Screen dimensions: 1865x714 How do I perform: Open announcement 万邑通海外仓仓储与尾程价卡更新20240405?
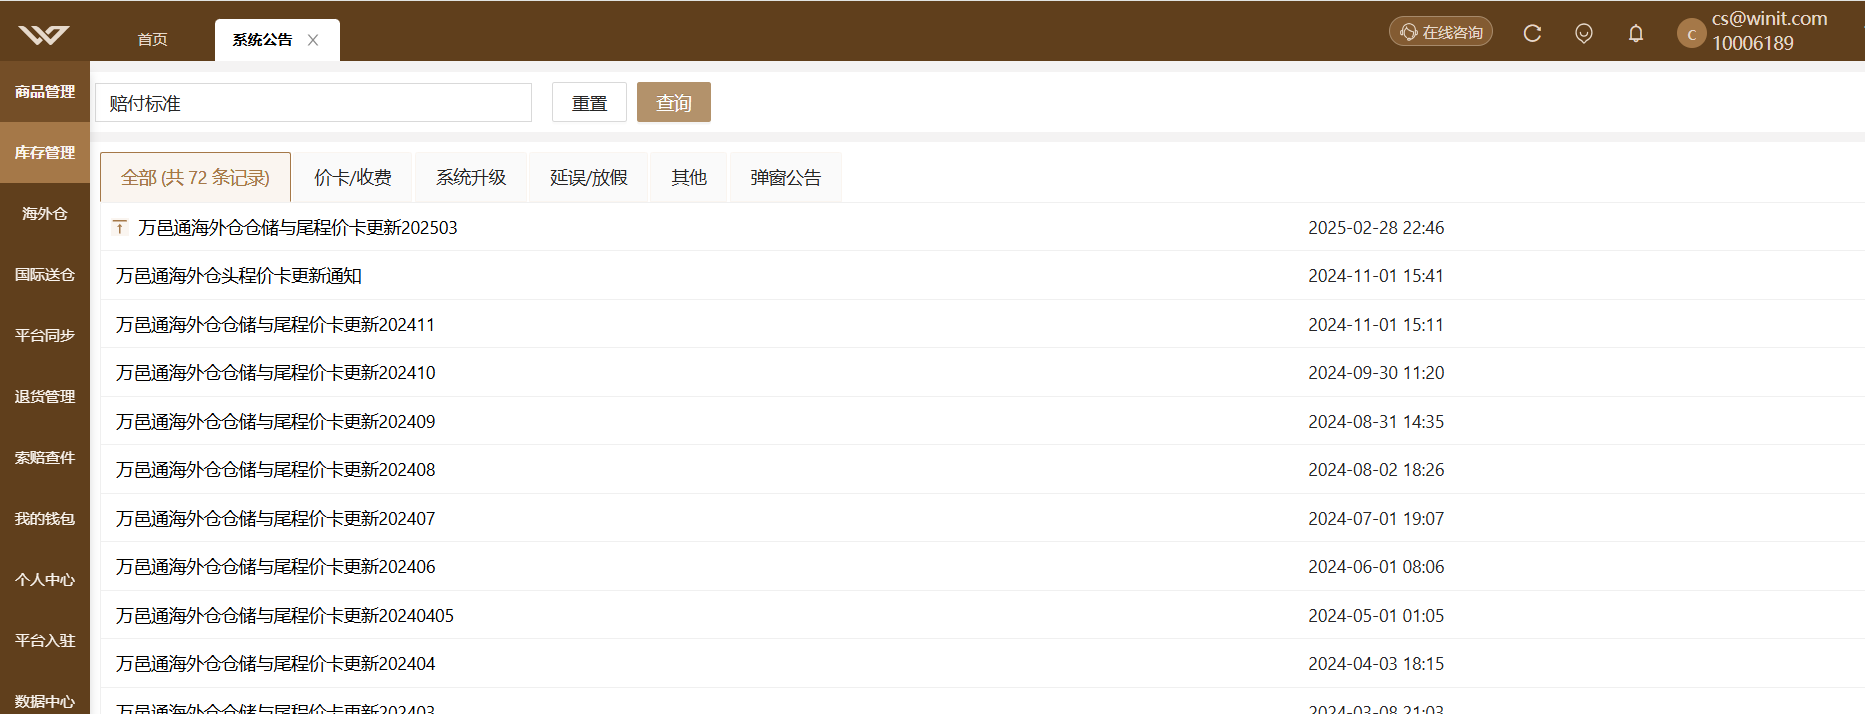tap(285, 616)
